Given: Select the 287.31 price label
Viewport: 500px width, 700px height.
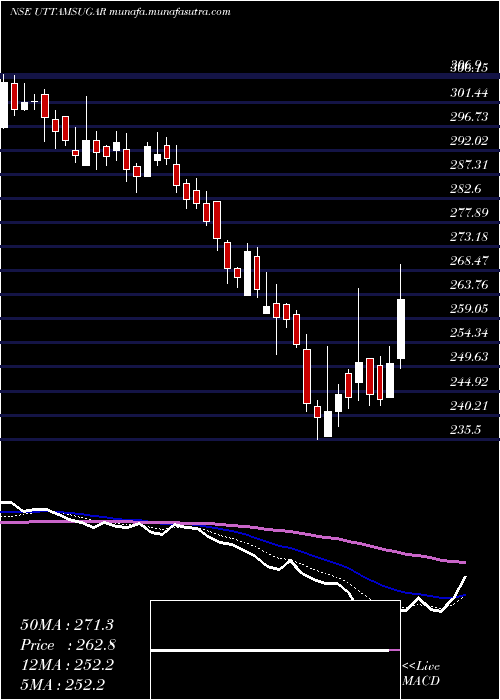Looking at the screenshot, I should pos(469,165).
